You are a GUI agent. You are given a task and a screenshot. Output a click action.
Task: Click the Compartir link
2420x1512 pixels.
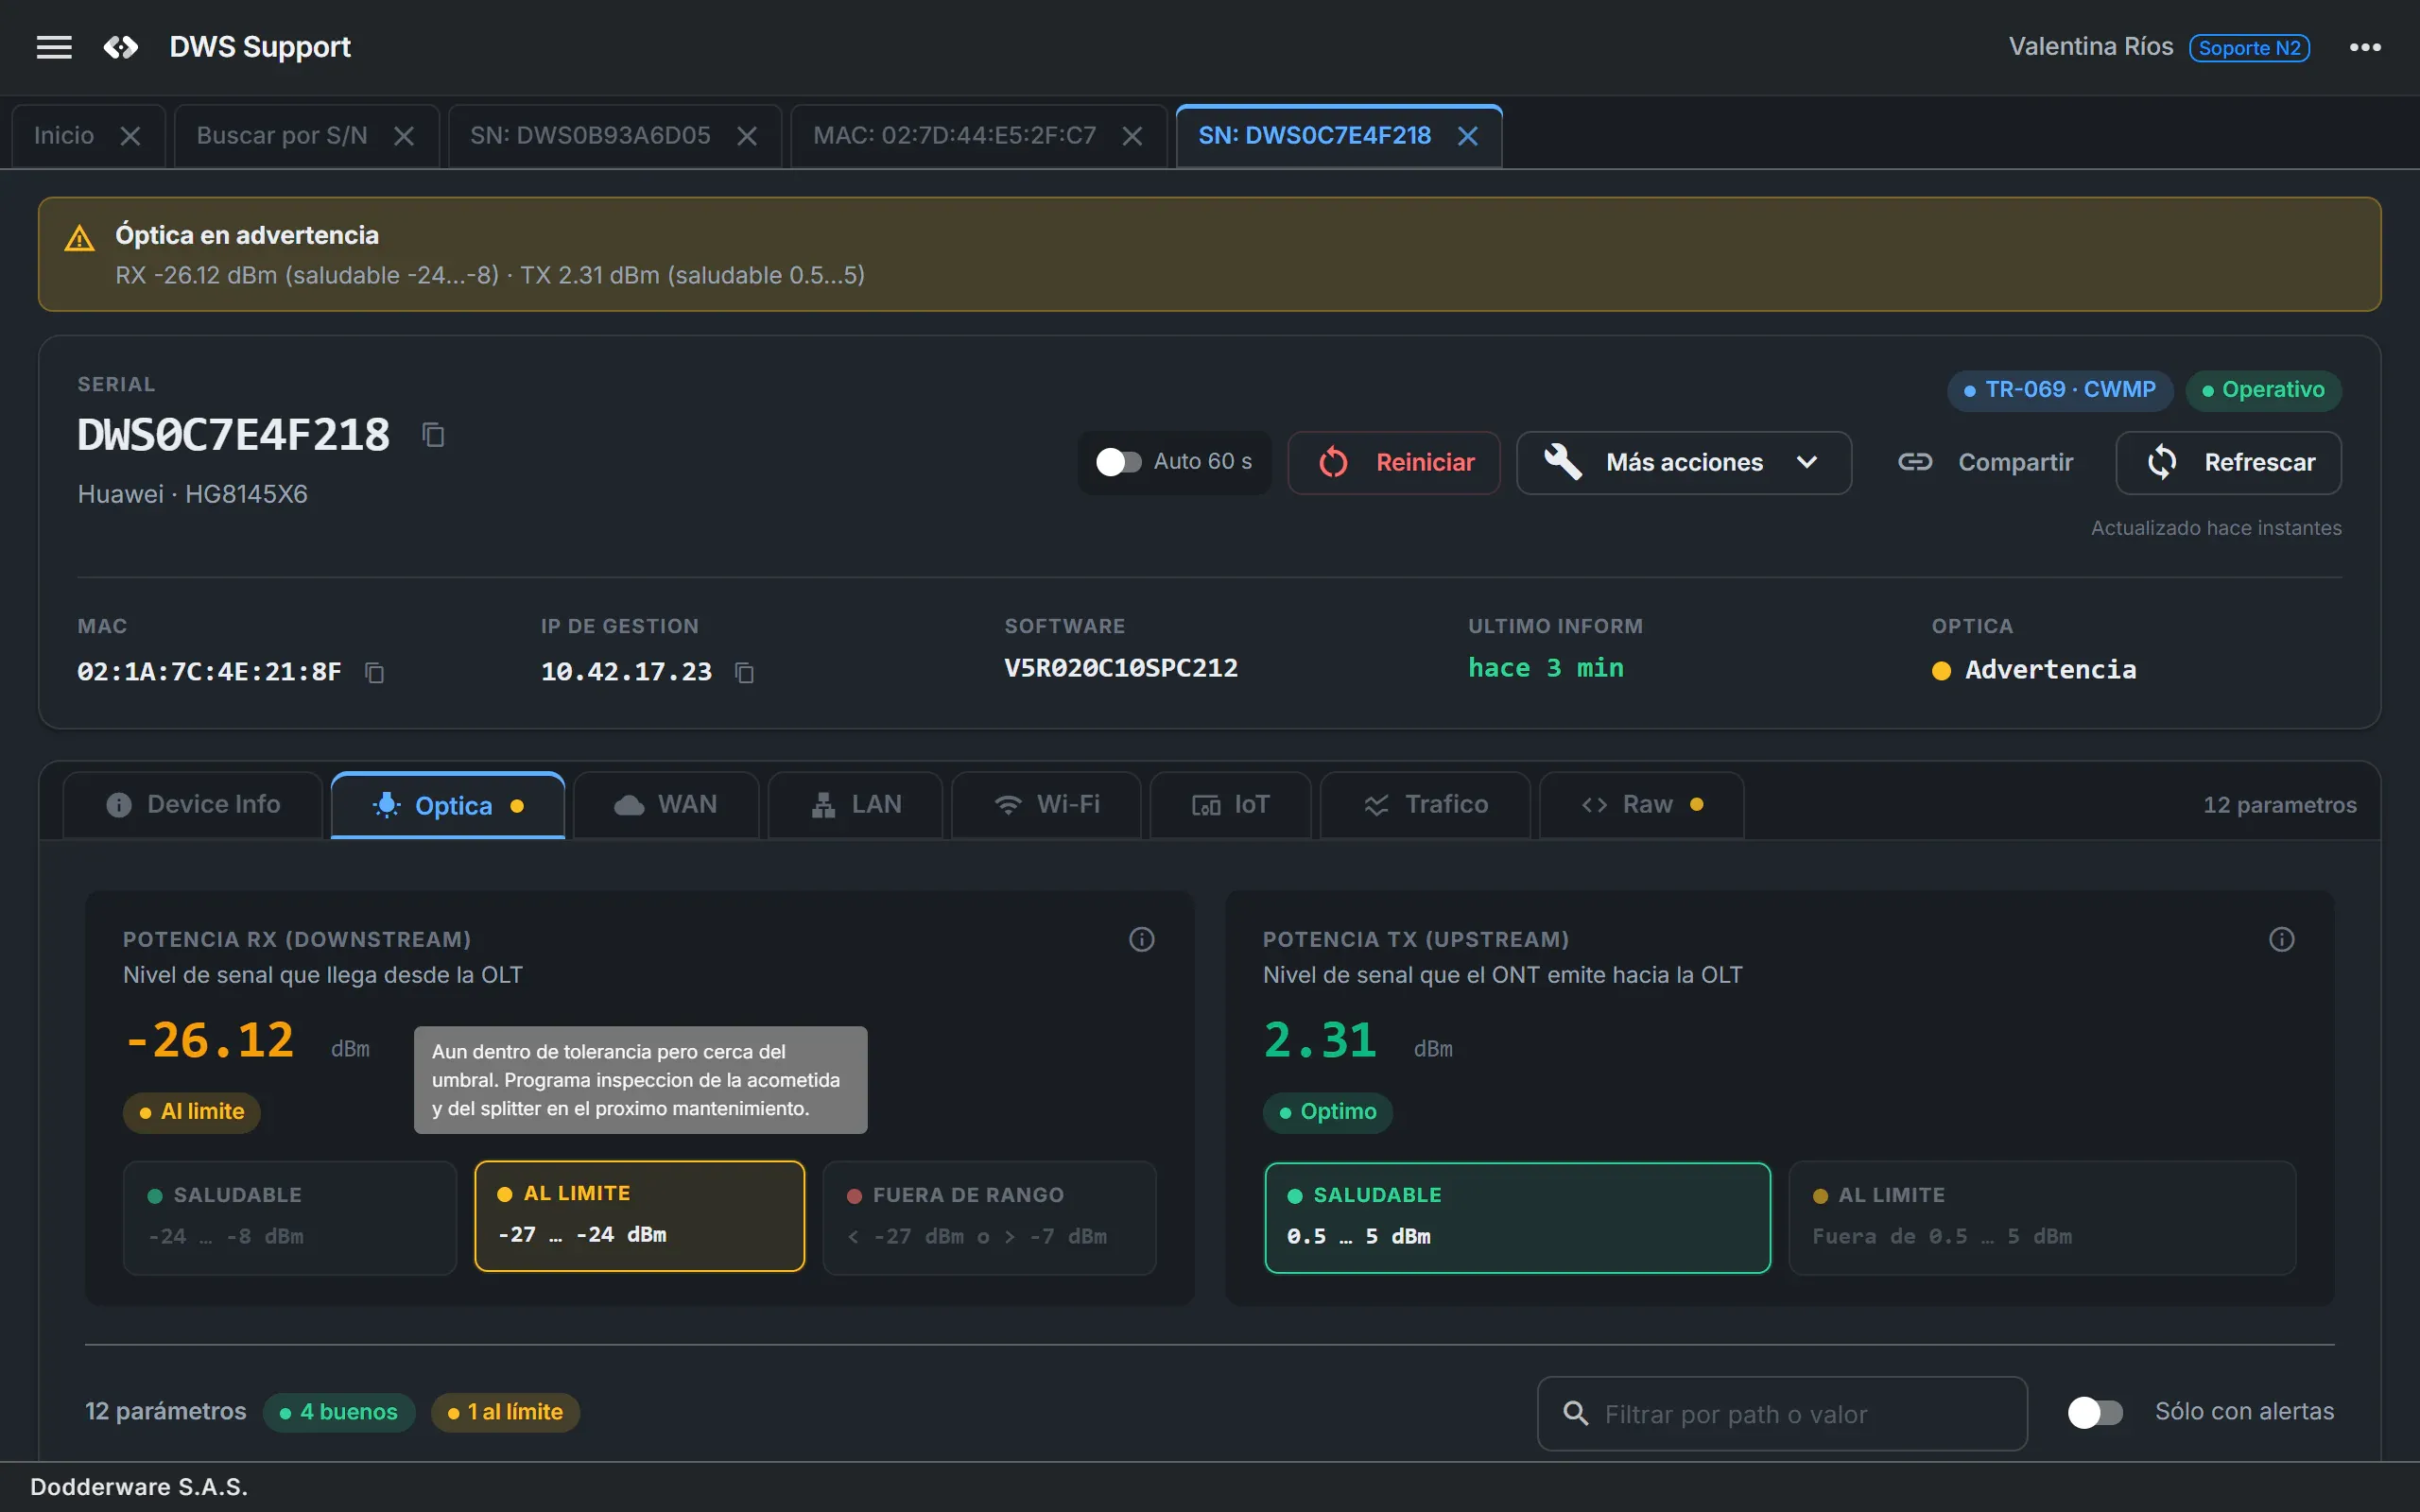1985,462
